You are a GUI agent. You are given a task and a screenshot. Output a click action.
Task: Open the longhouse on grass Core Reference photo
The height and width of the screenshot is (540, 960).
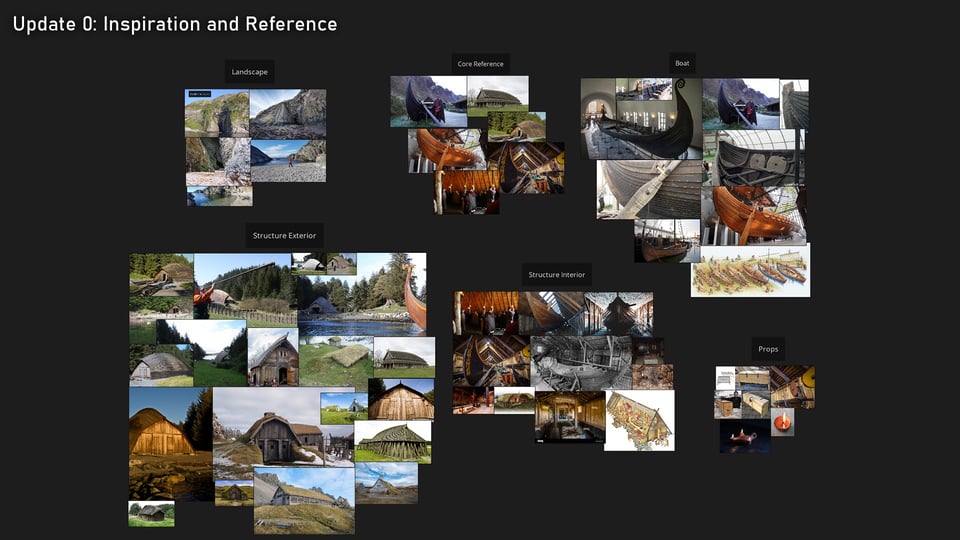point(498,96)
